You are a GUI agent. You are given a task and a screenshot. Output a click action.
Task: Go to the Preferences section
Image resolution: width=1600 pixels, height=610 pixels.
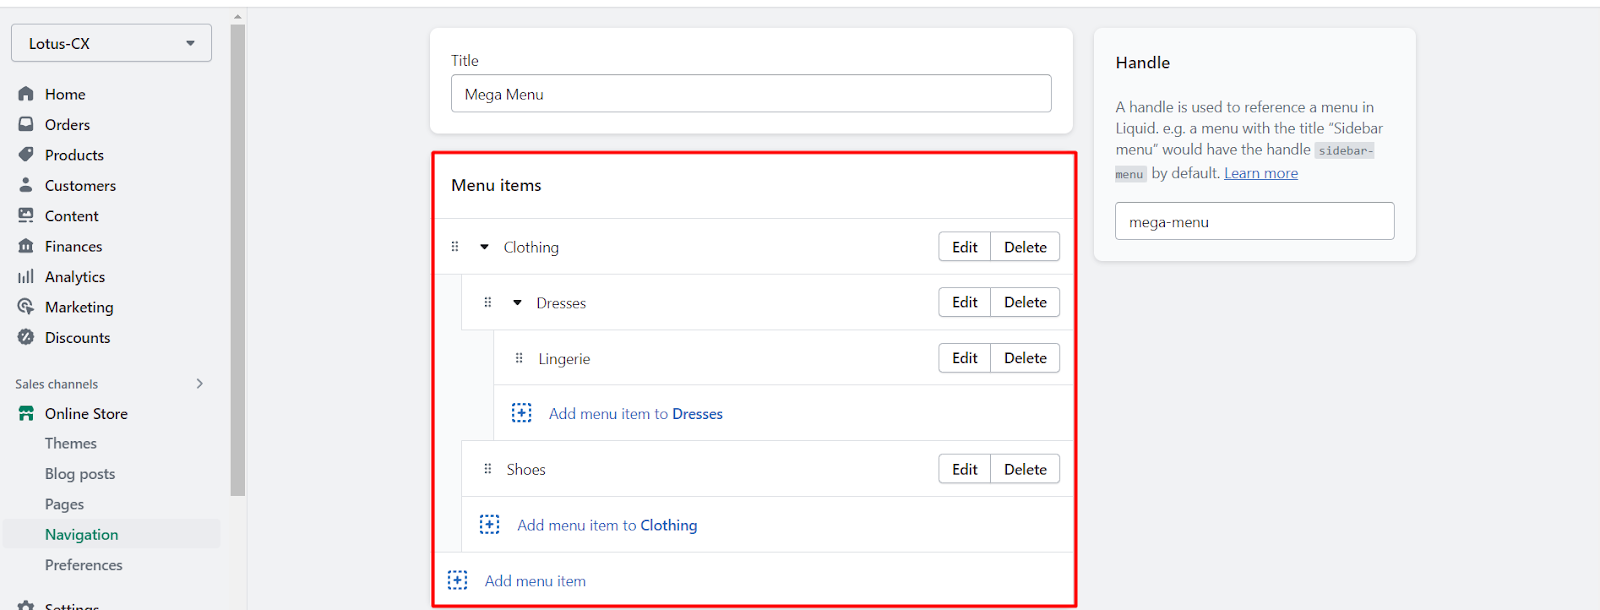84,565
